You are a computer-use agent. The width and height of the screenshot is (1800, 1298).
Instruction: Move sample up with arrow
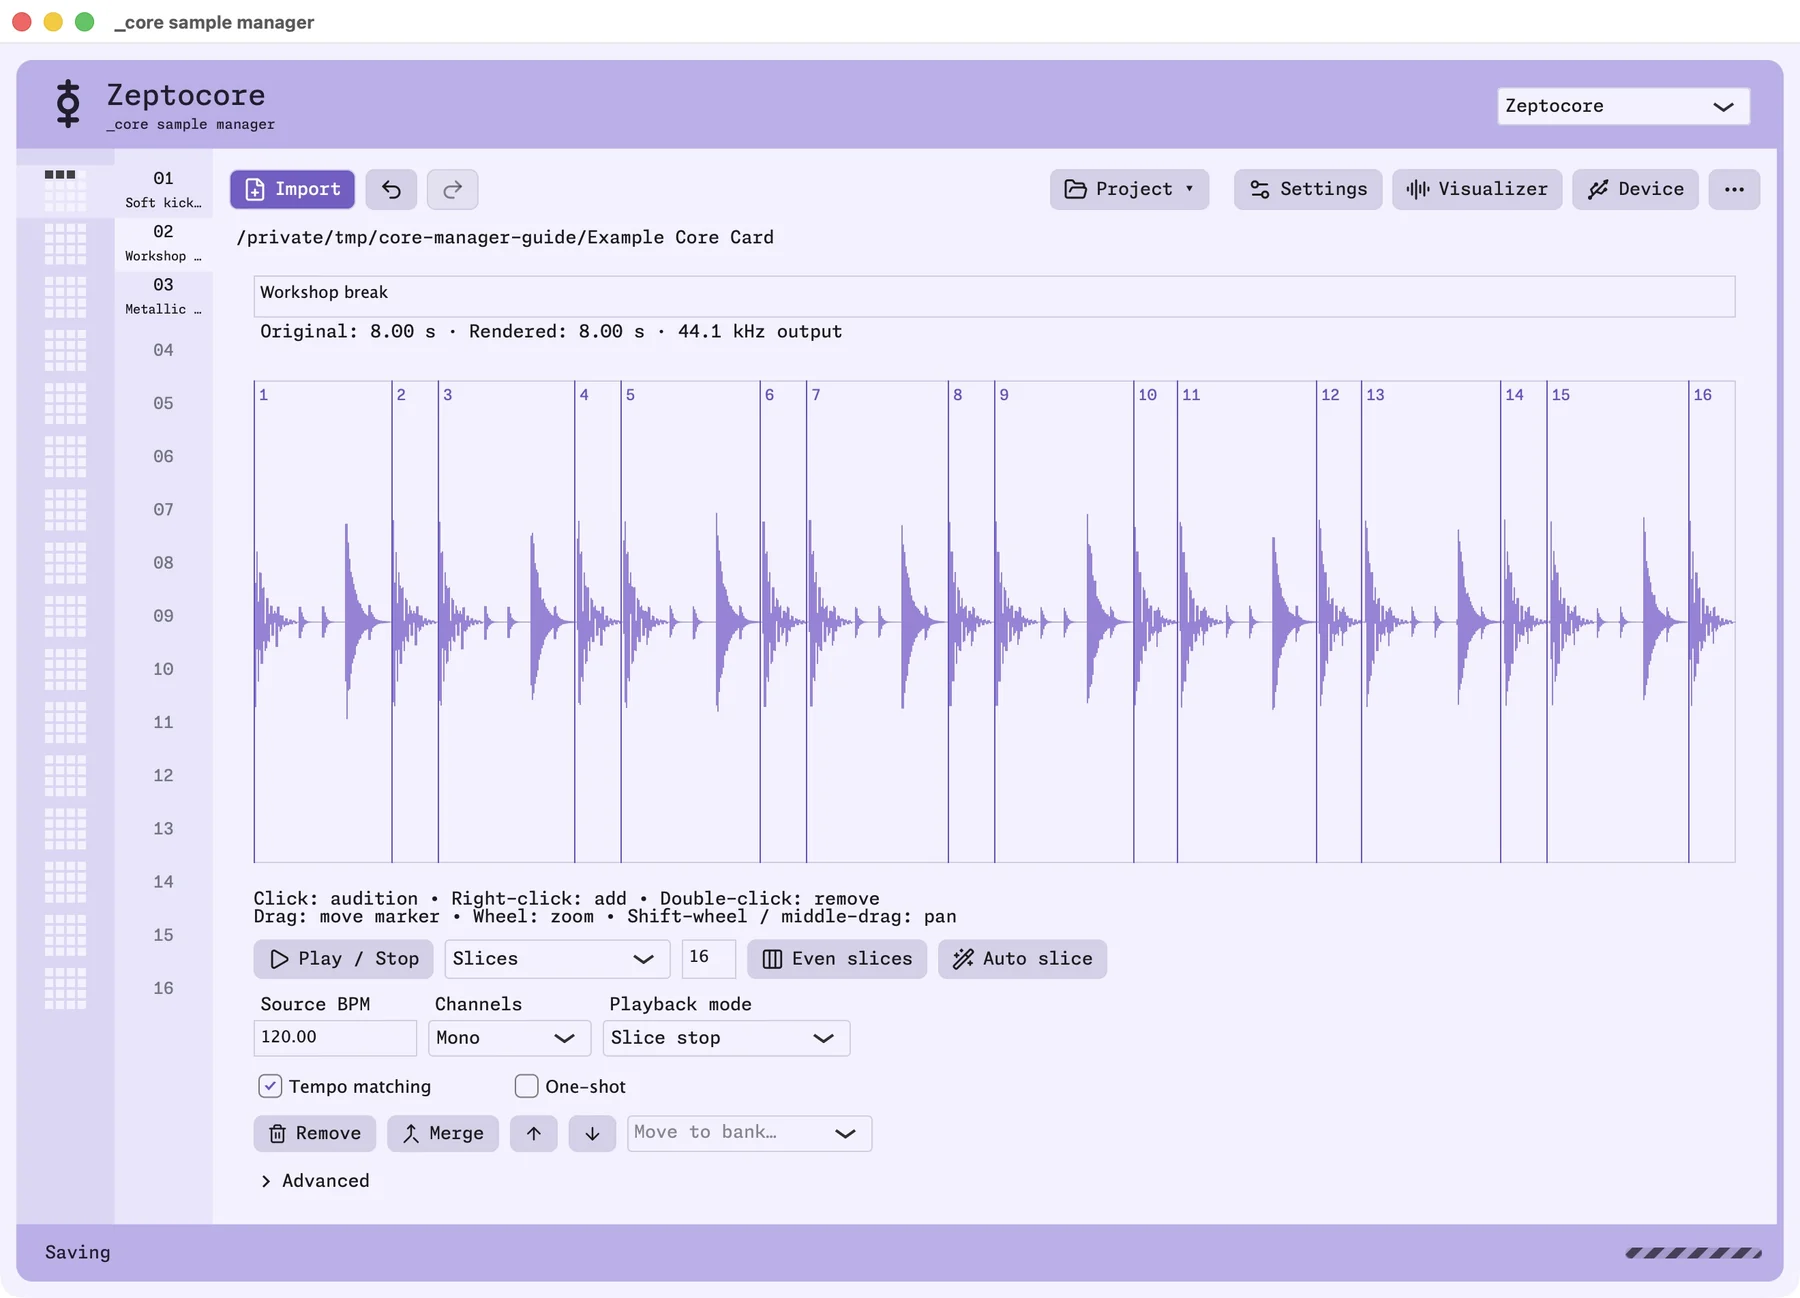(x=534, y=1133)
